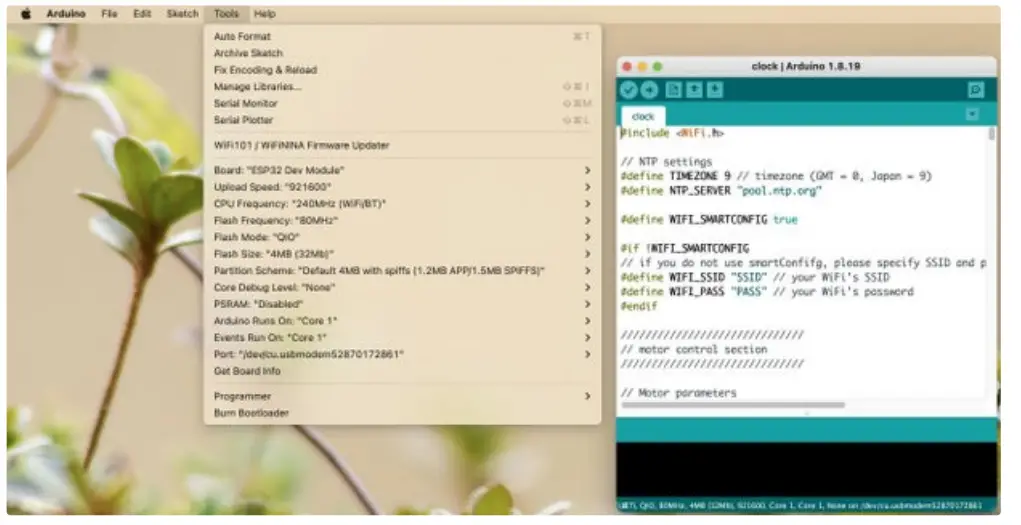This screenshot has width=1021, height=525.
Task: Click the NTP_SERVER pool.ntp.org line
Action: [721, 191]
